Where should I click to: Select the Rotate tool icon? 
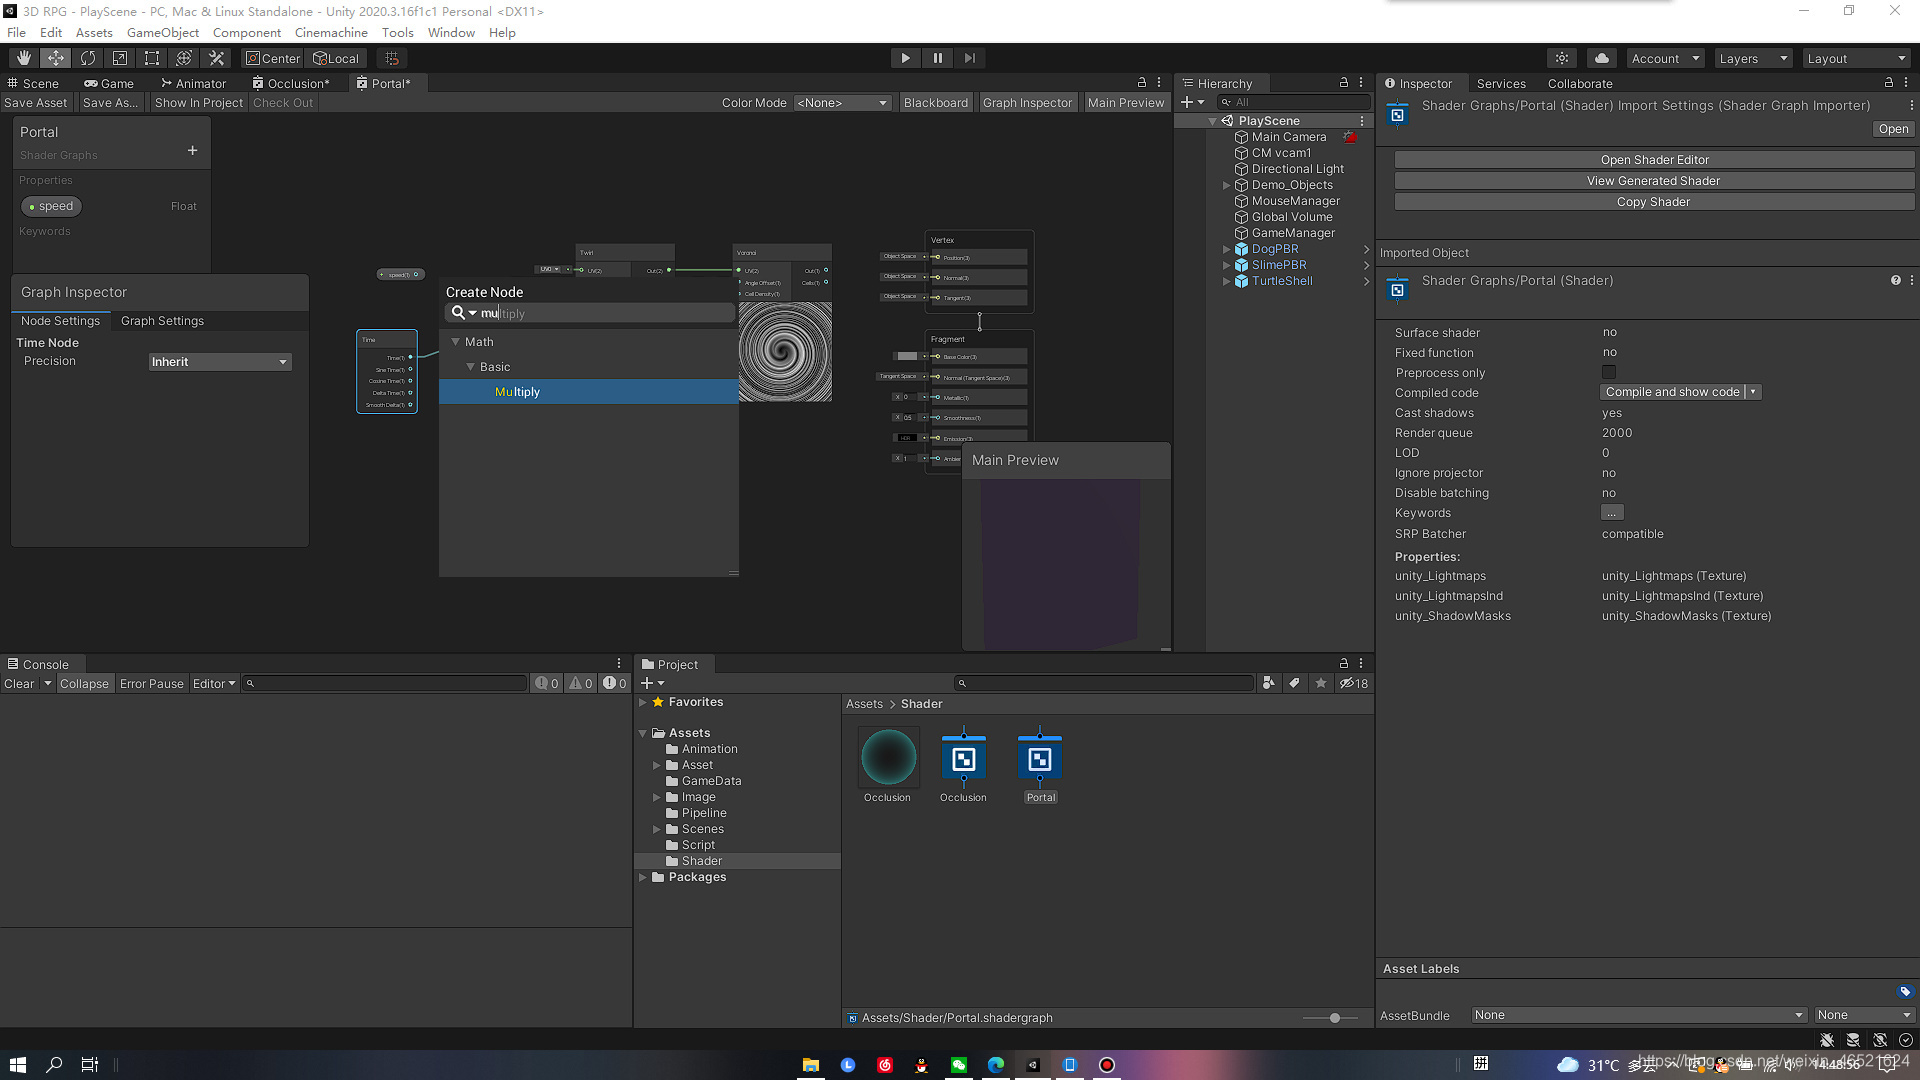pos(88,58)
